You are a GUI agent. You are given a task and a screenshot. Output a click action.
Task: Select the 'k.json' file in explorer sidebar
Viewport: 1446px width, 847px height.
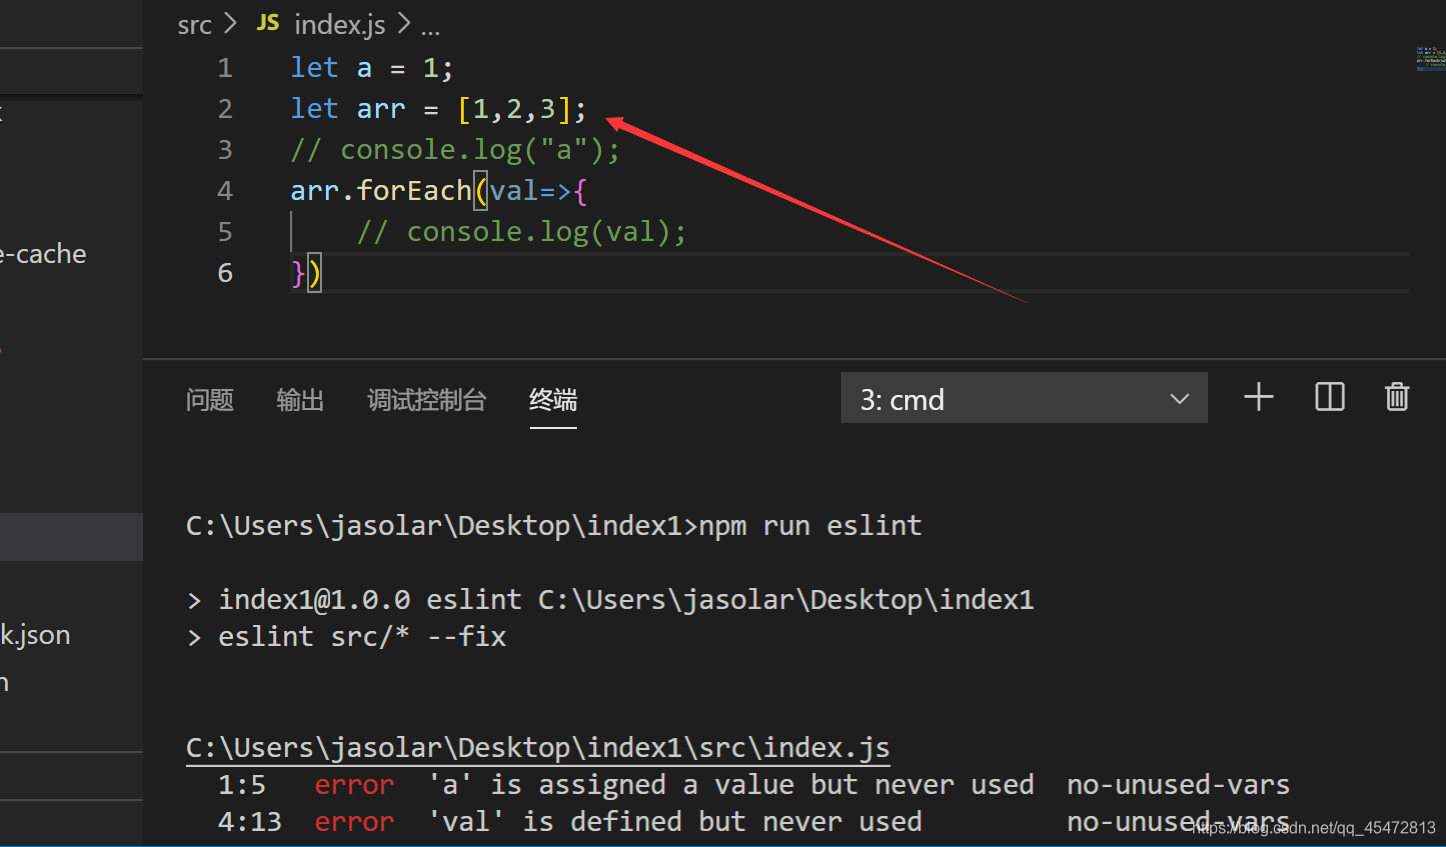pyautogui.click(x=36, y=635)
